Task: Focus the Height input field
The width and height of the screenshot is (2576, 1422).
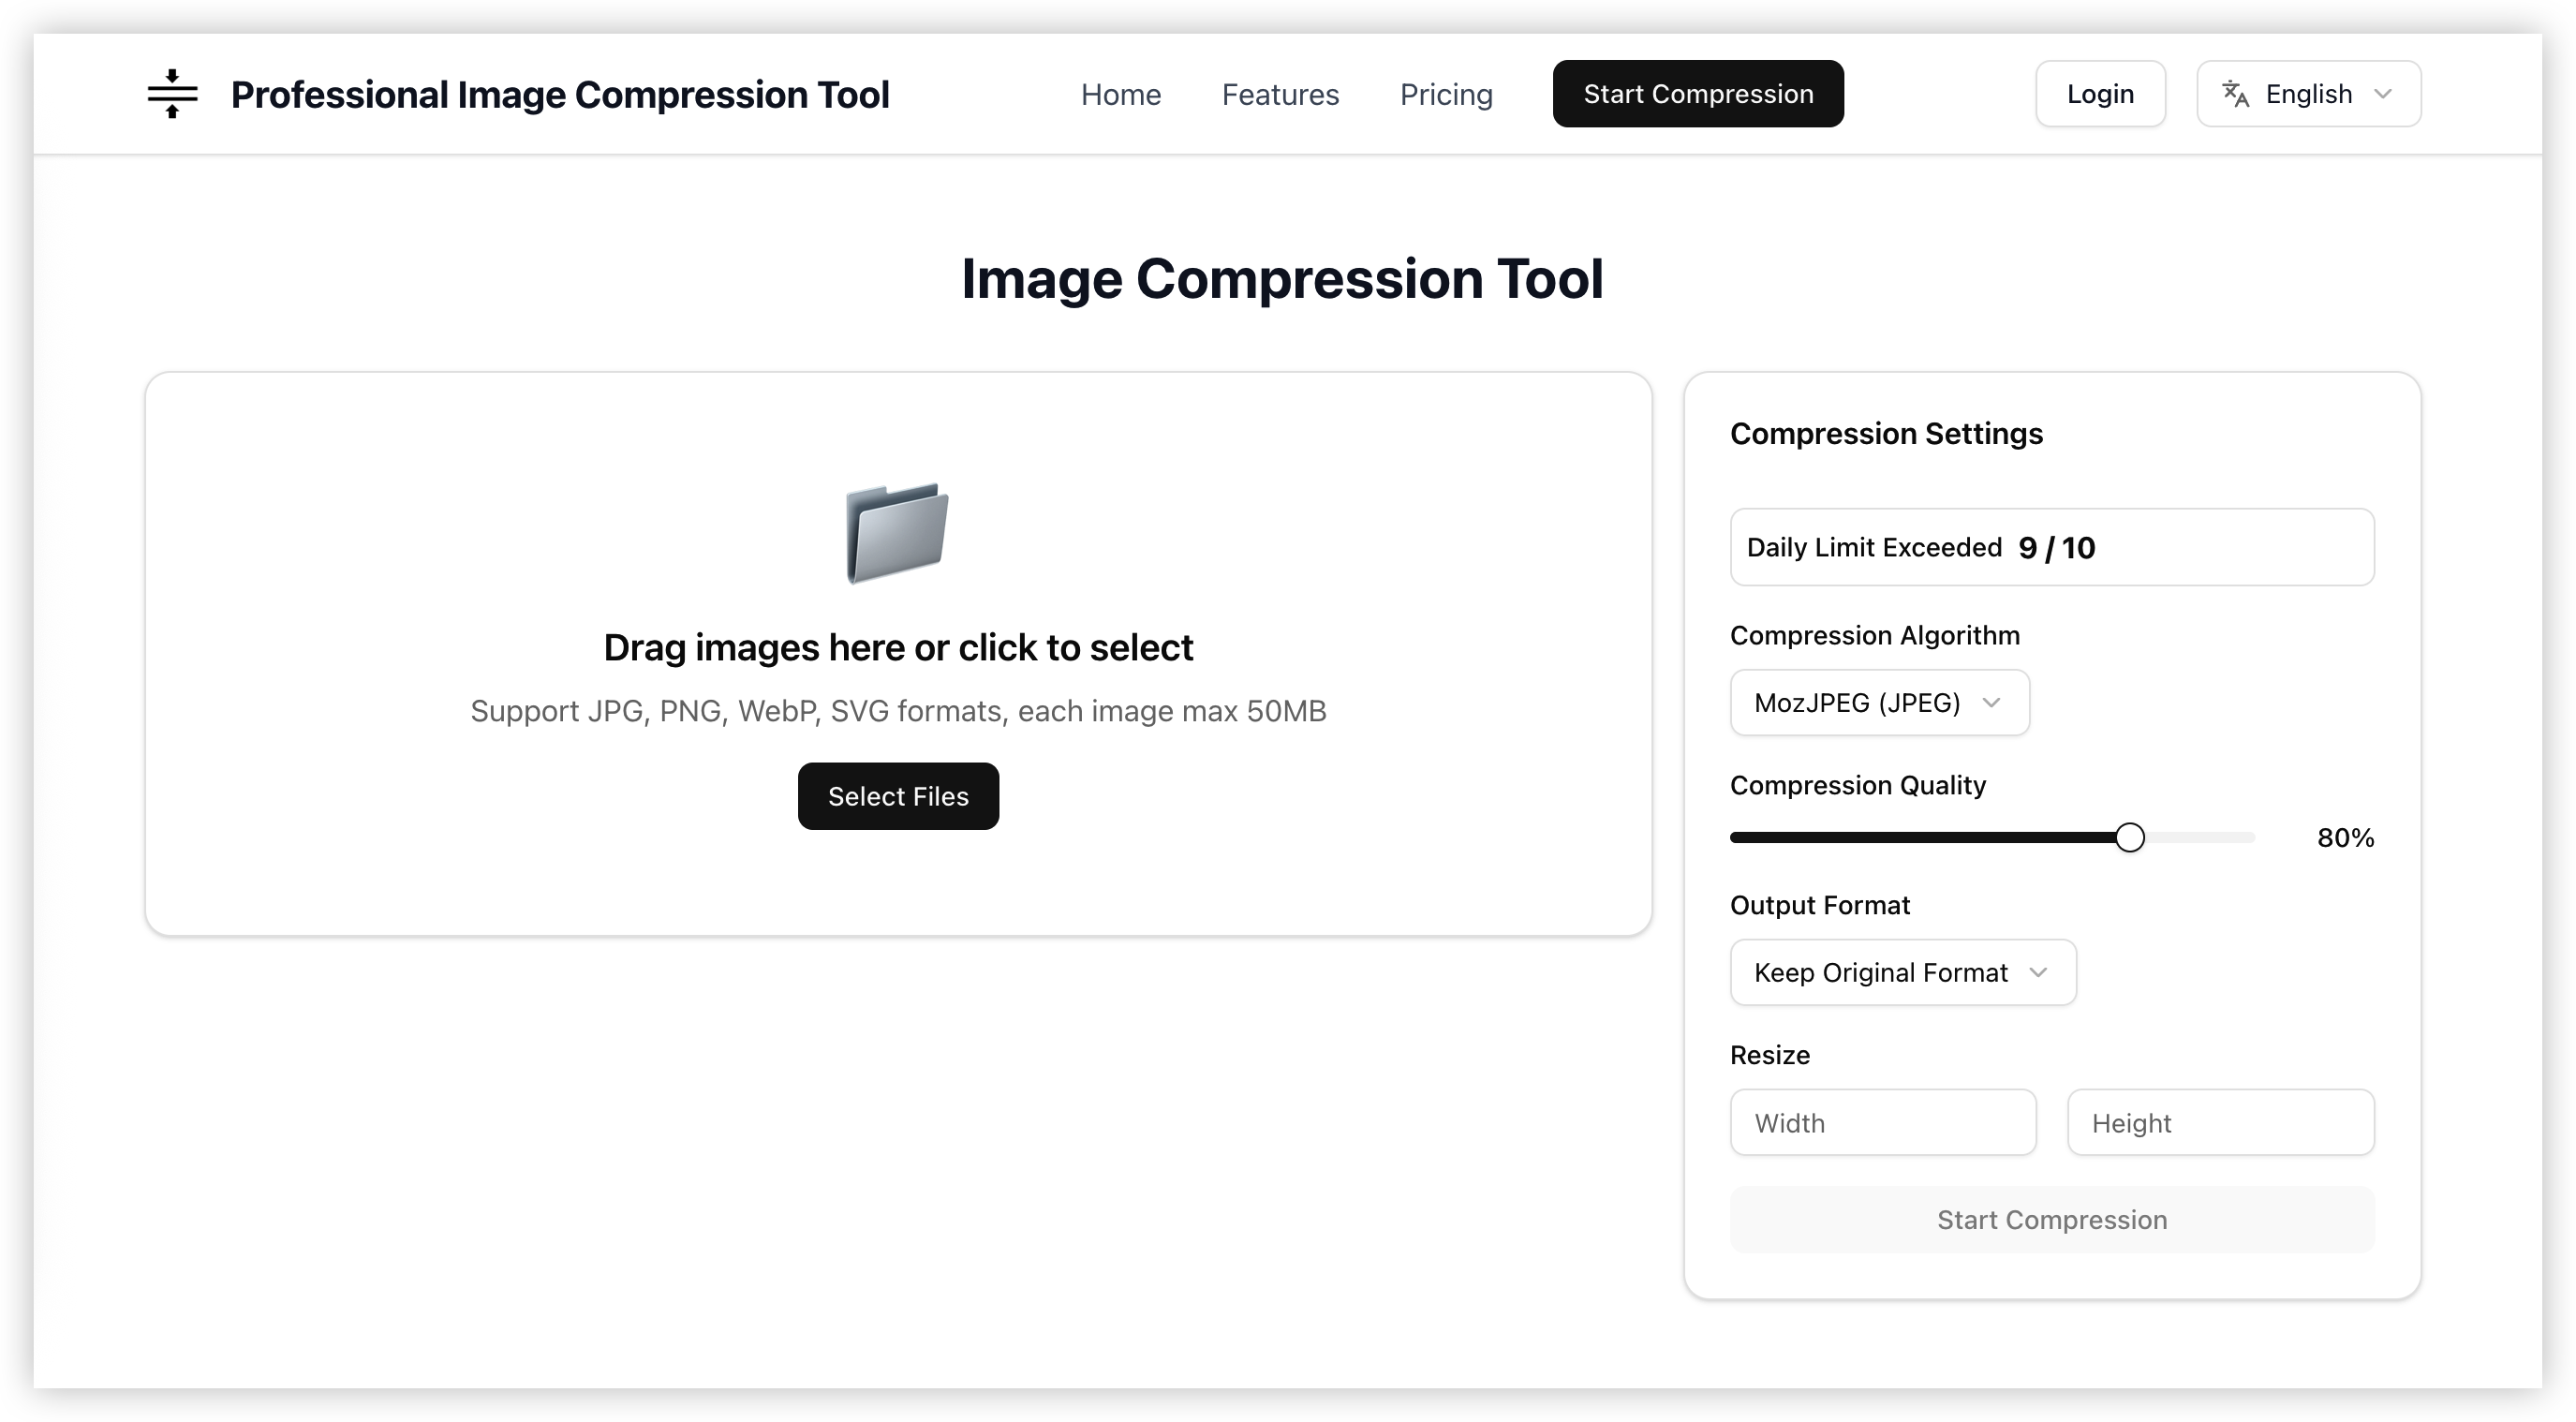Action: coord(2219,1122)
